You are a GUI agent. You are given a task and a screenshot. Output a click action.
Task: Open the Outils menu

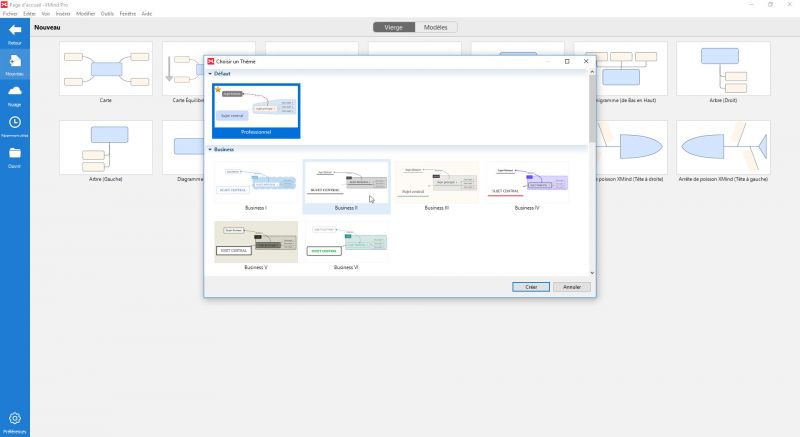pyautogui.click(x=107, y=14)
